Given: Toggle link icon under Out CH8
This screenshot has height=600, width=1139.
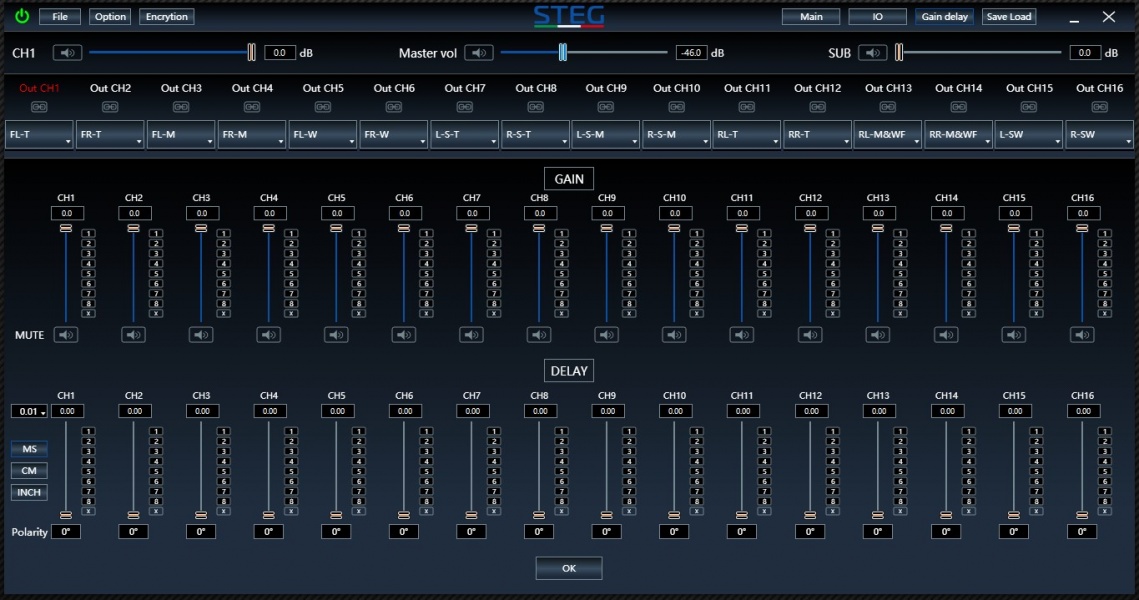Looking at the screenshot, I should [535, 107].
